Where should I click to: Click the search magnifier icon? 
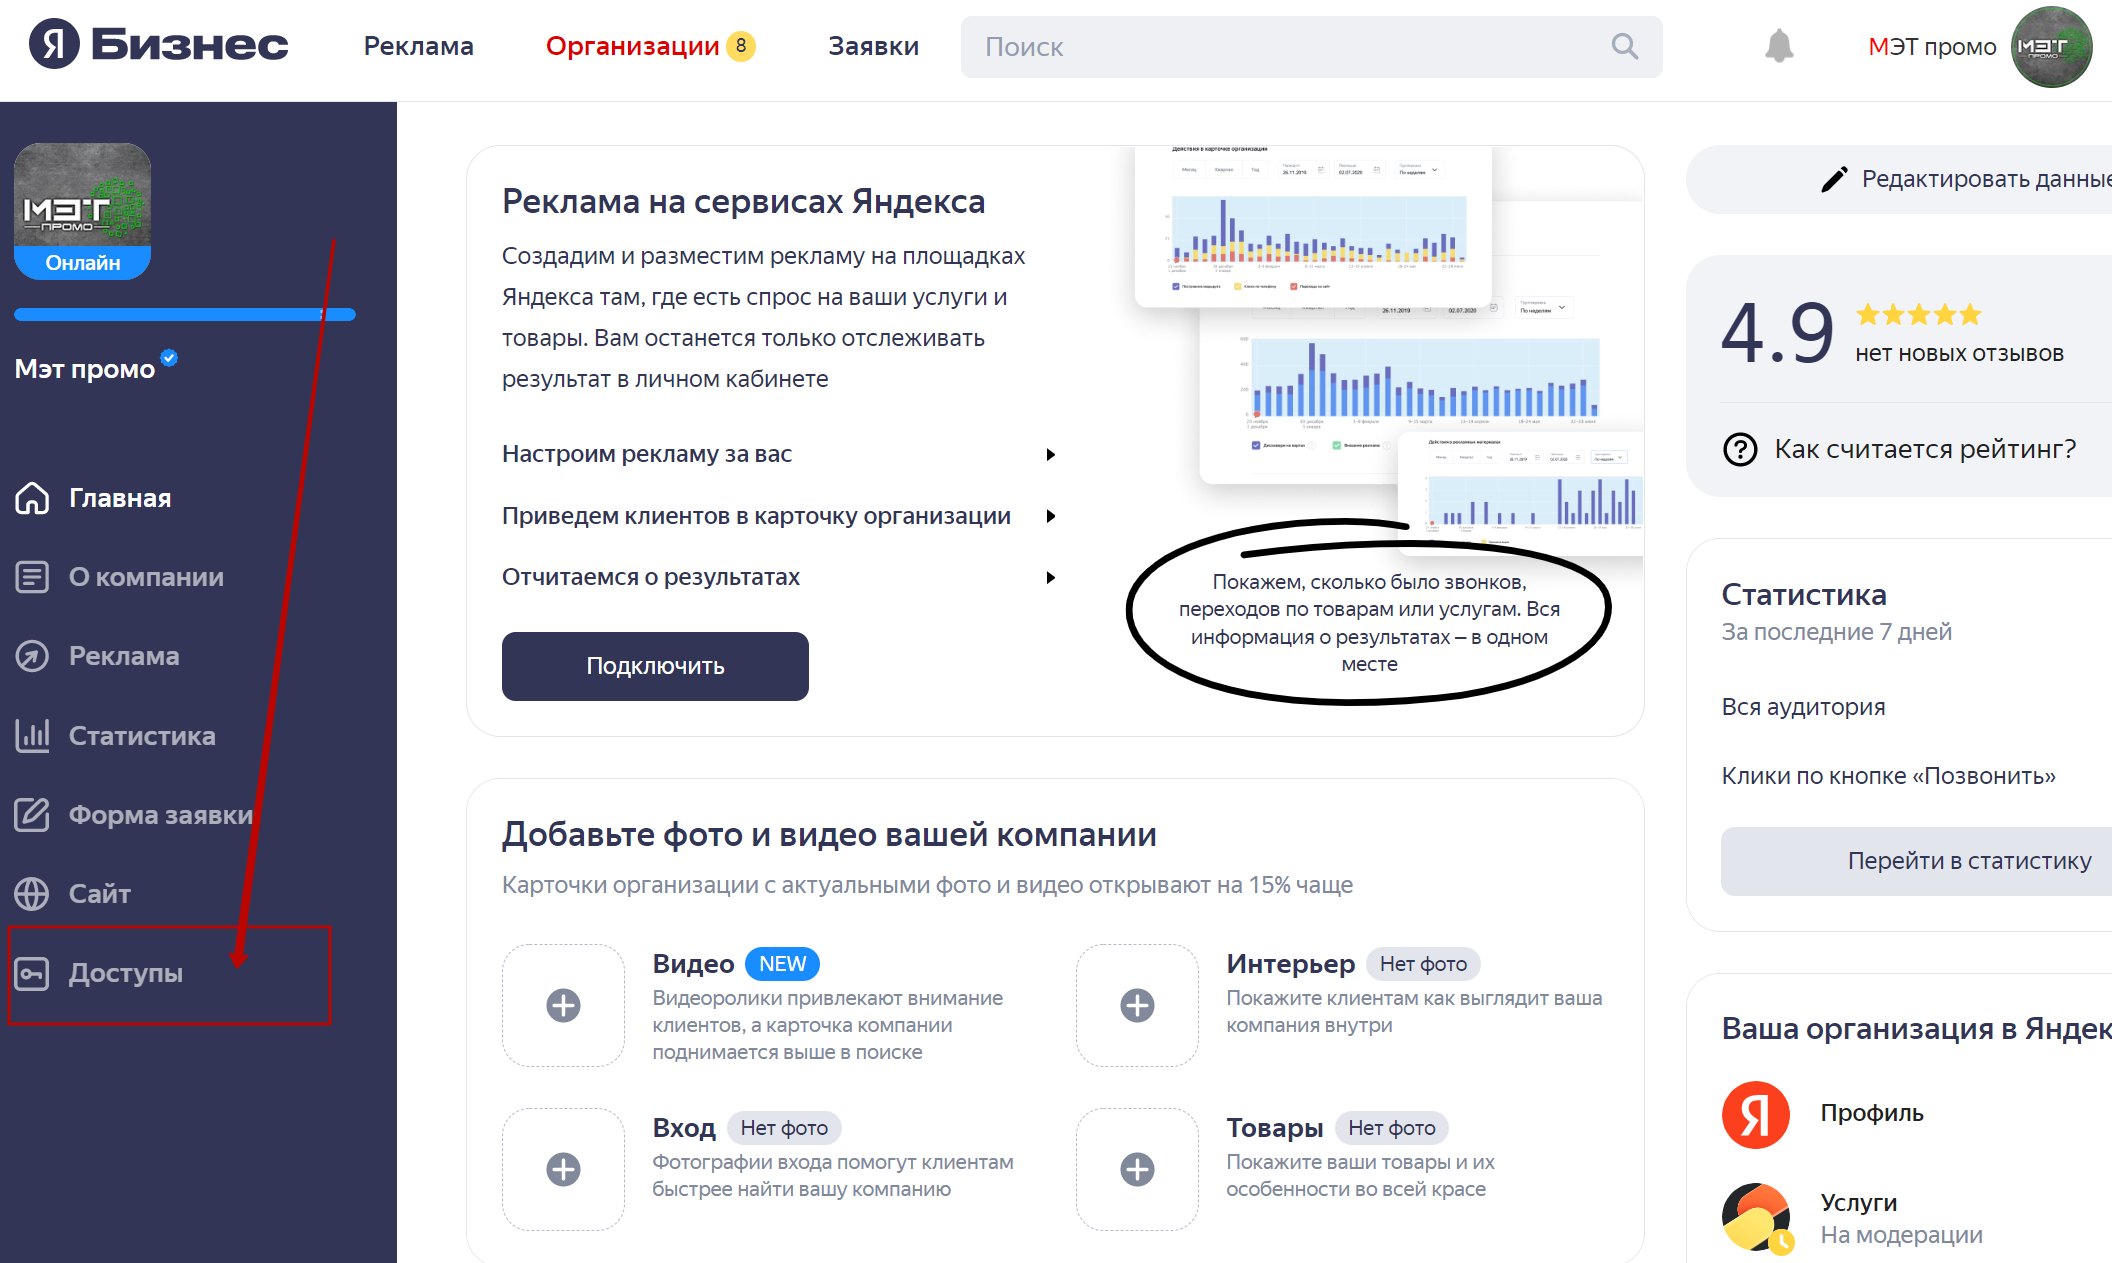[1625, 46]
